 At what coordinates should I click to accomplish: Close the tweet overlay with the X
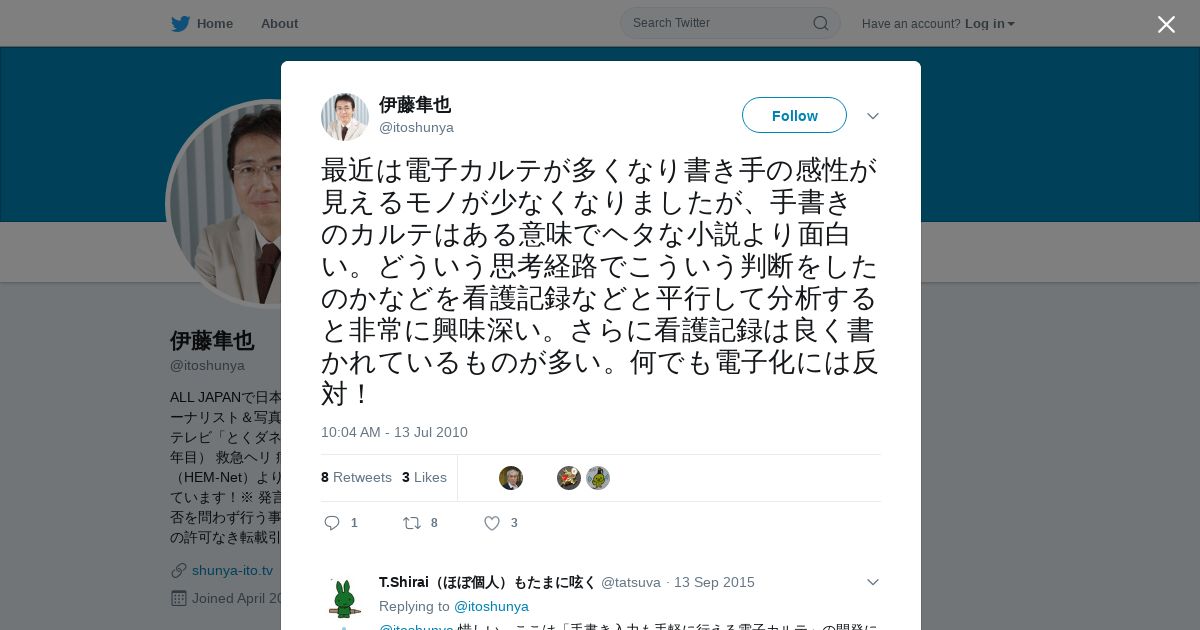click(x=1166, y=24)
